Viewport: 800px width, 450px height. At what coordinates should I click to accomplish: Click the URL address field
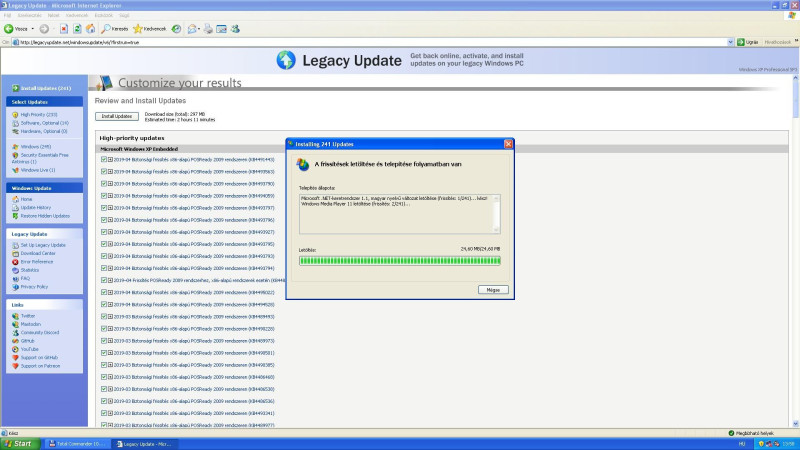370,42
